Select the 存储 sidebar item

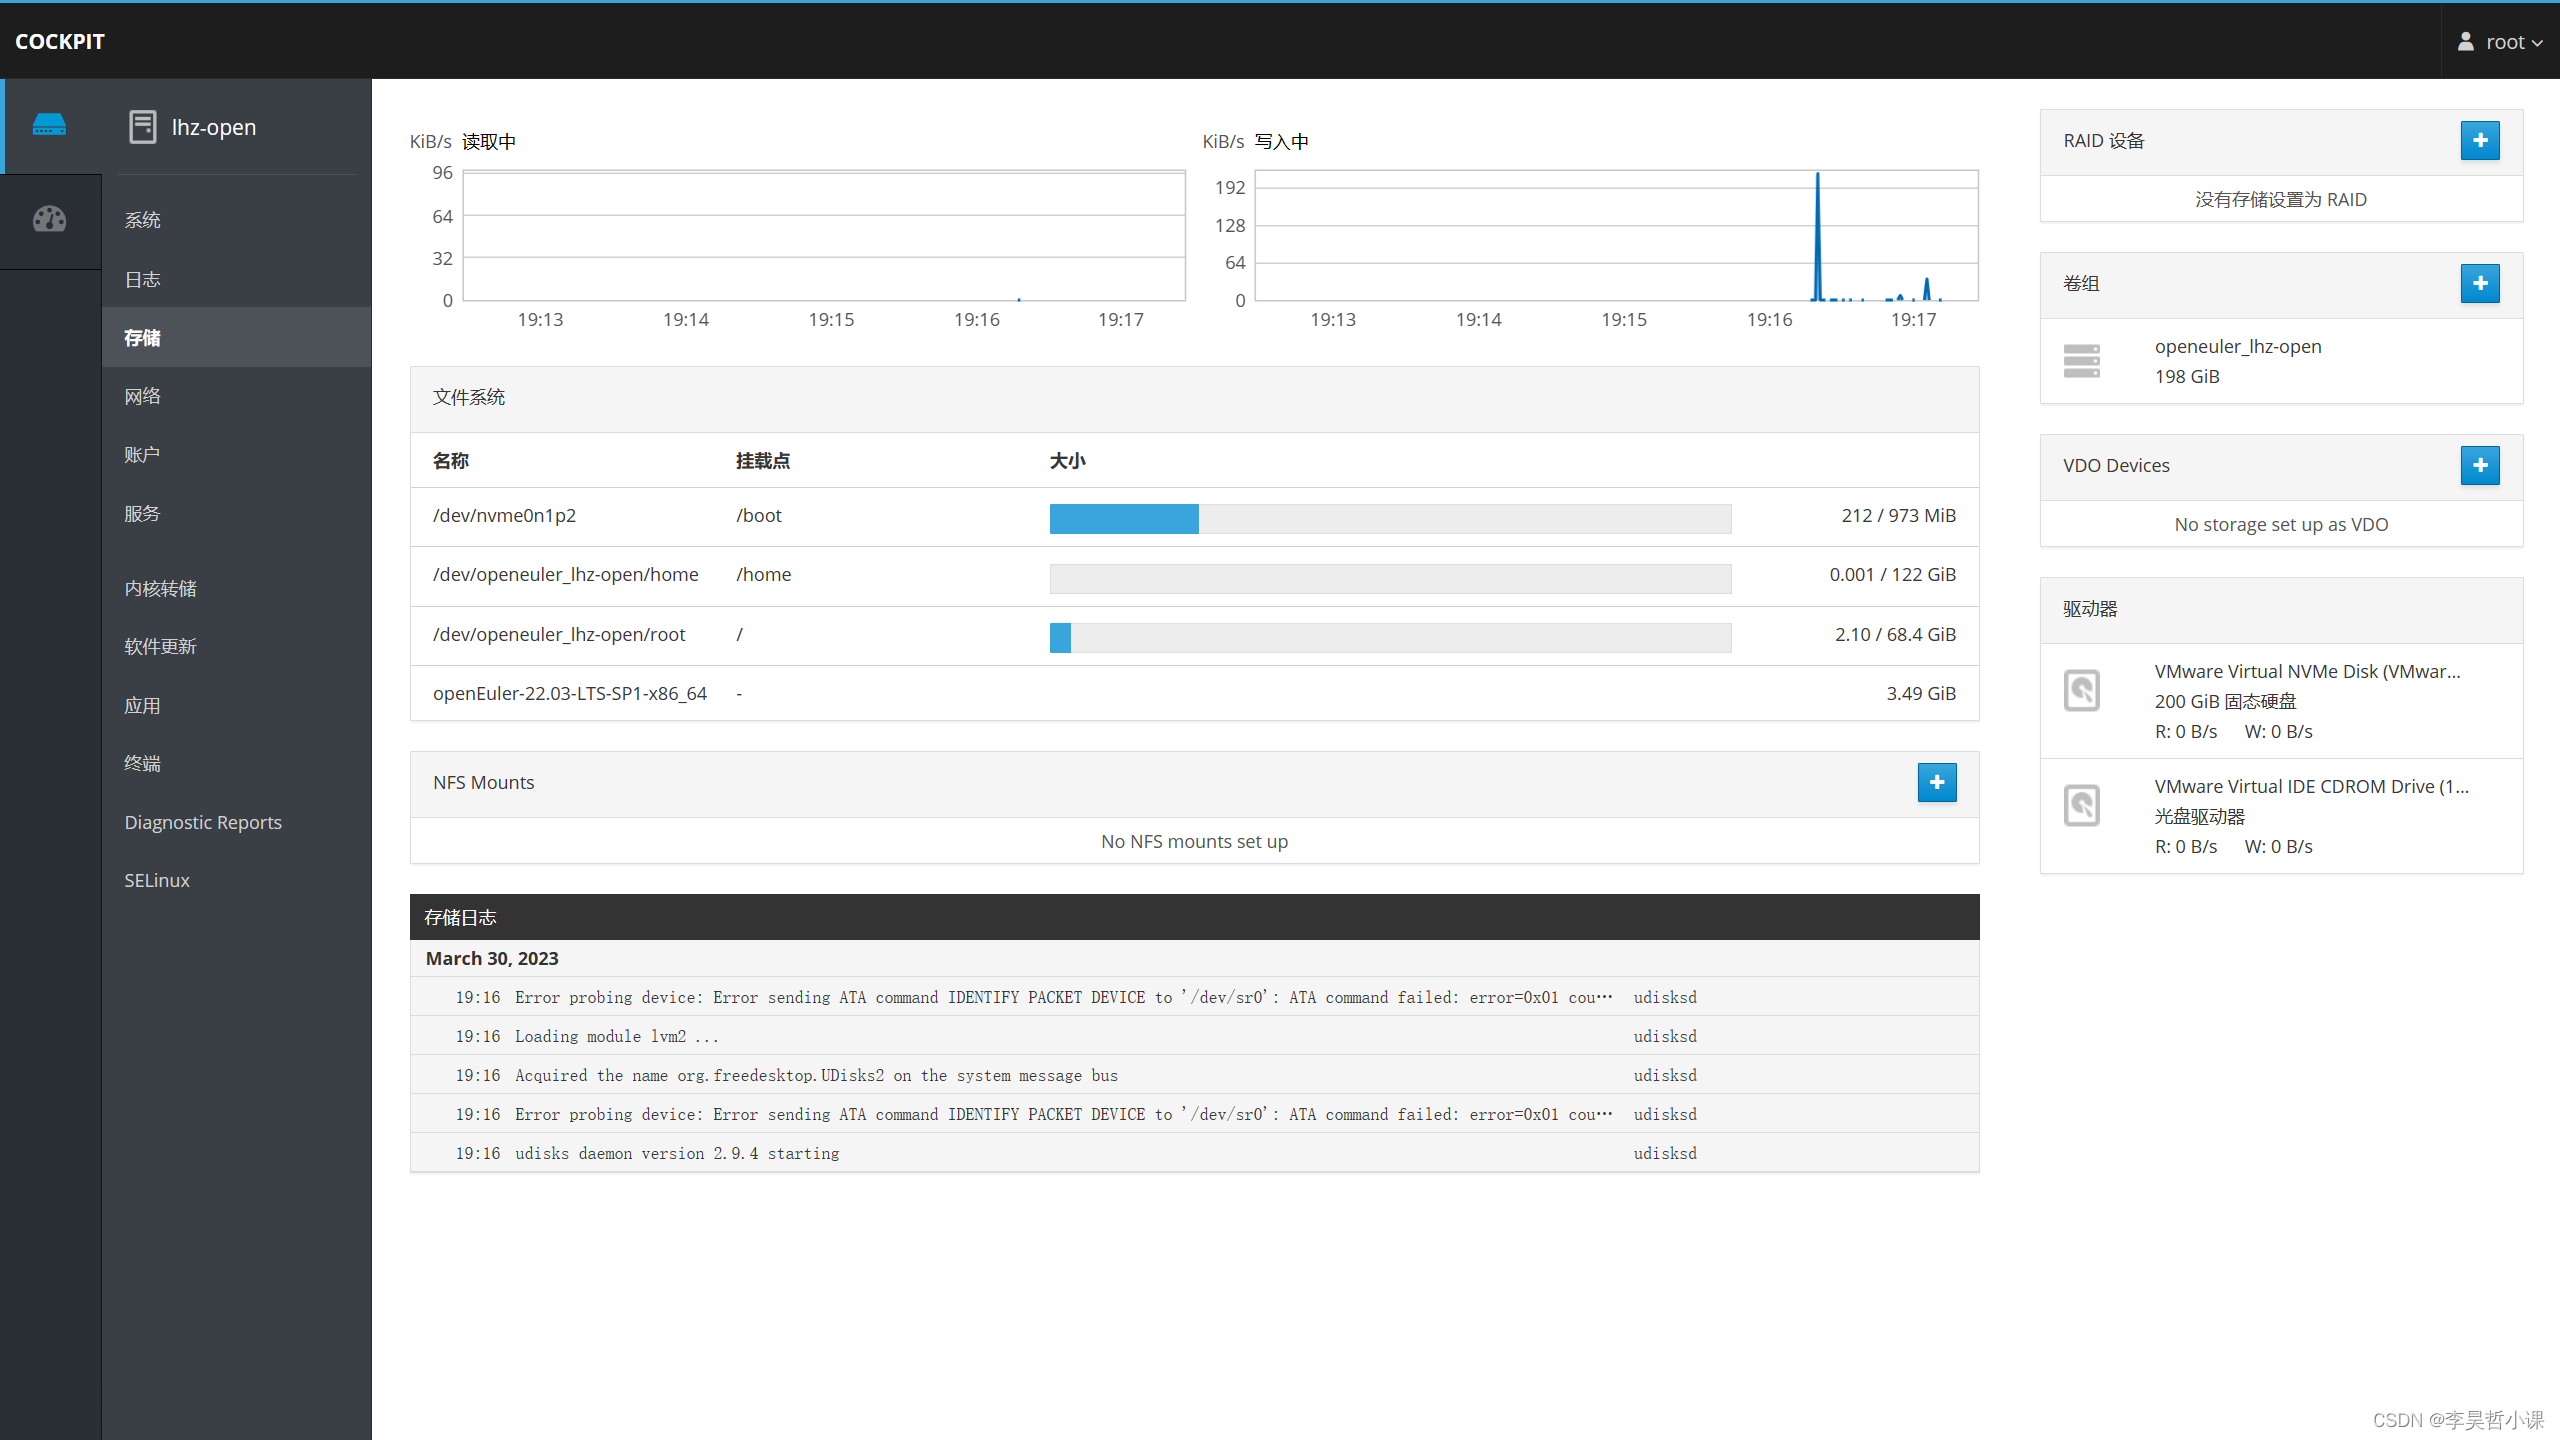(237, 338)
